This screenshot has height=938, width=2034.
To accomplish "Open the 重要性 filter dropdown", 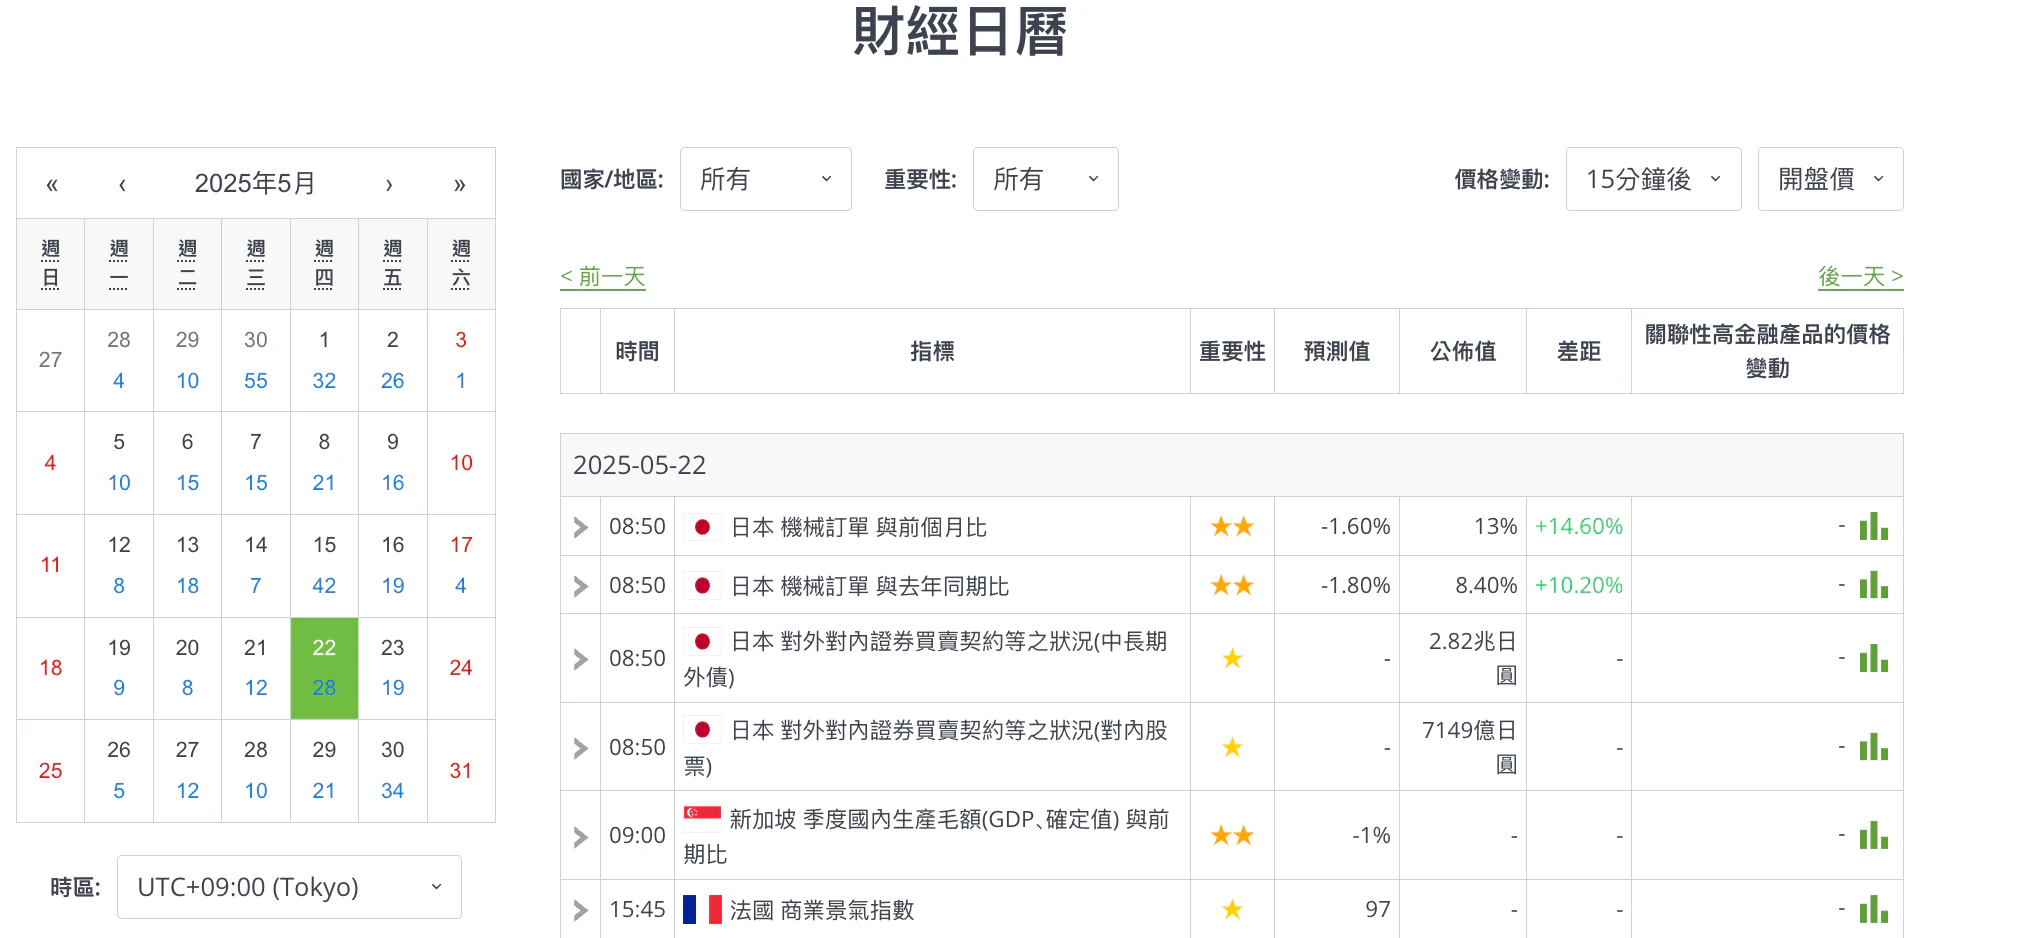I will [1045, 179].
